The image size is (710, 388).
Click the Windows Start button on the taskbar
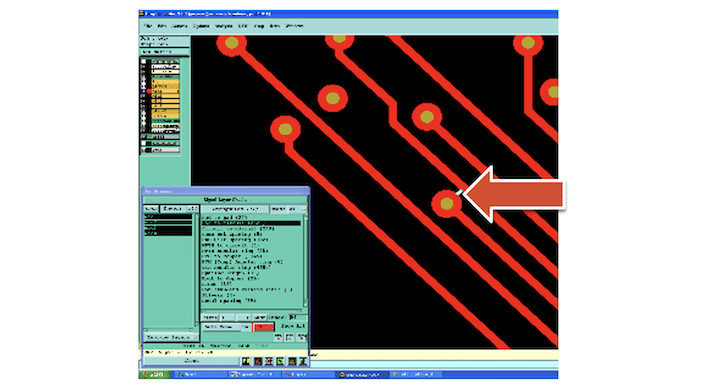click(x=154, y=375)
